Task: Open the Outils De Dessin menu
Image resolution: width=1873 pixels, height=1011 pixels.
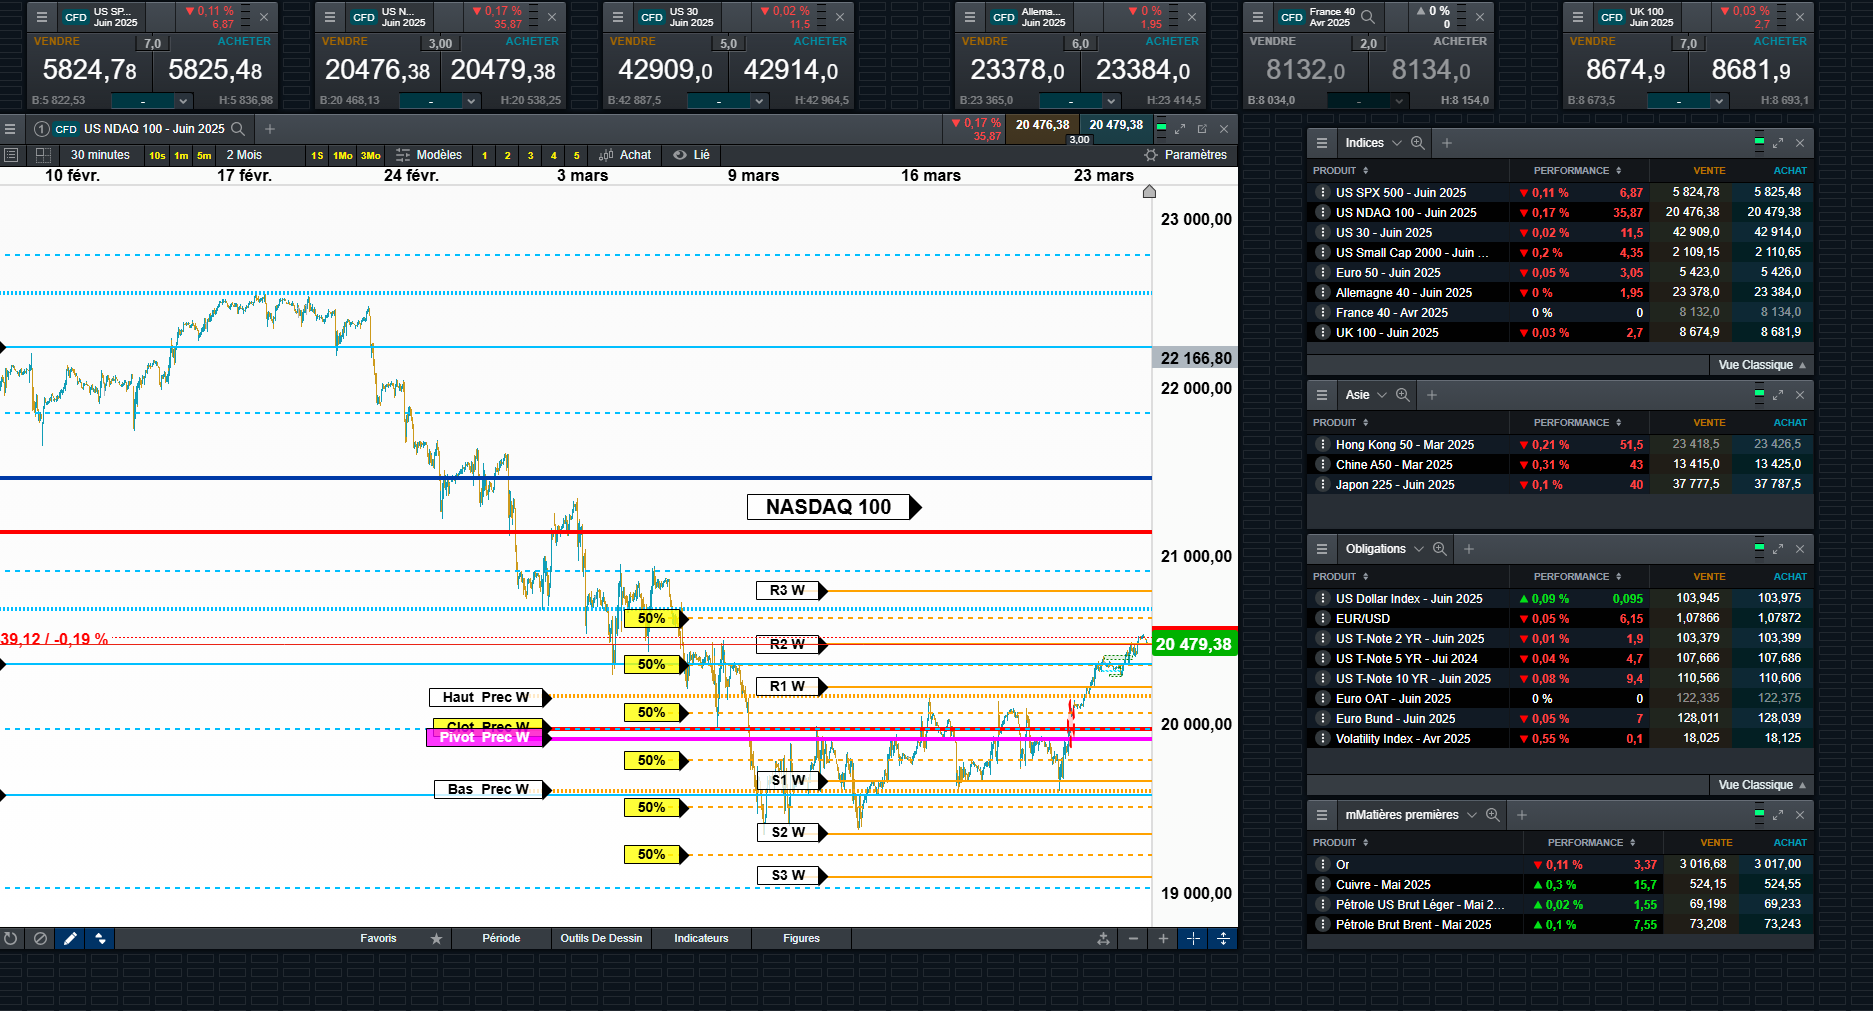Action: pyautogui.click(x=601, y=938)
